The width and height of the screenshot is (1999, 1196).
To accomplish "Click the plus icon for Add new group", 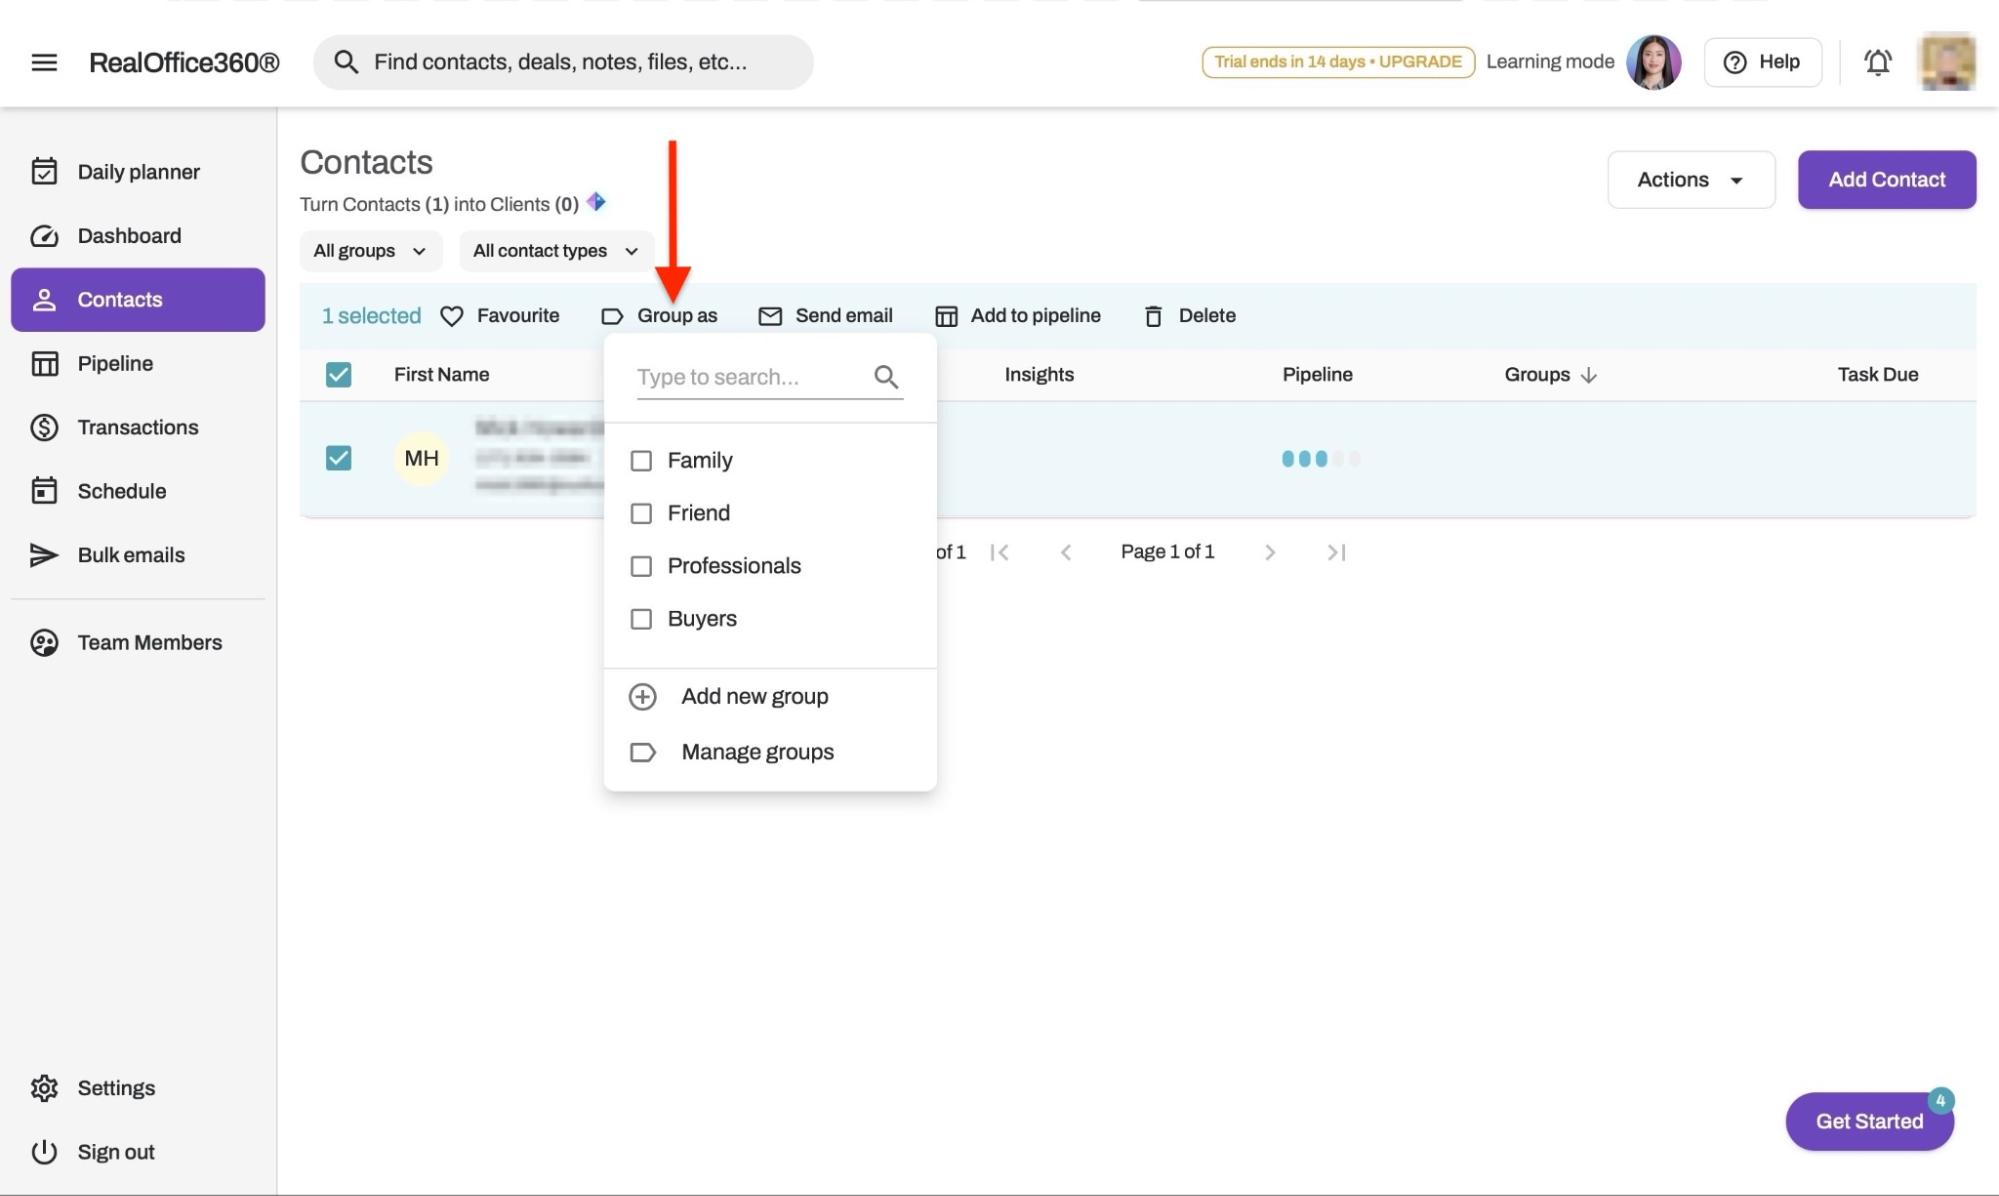I will click(643, 697).
